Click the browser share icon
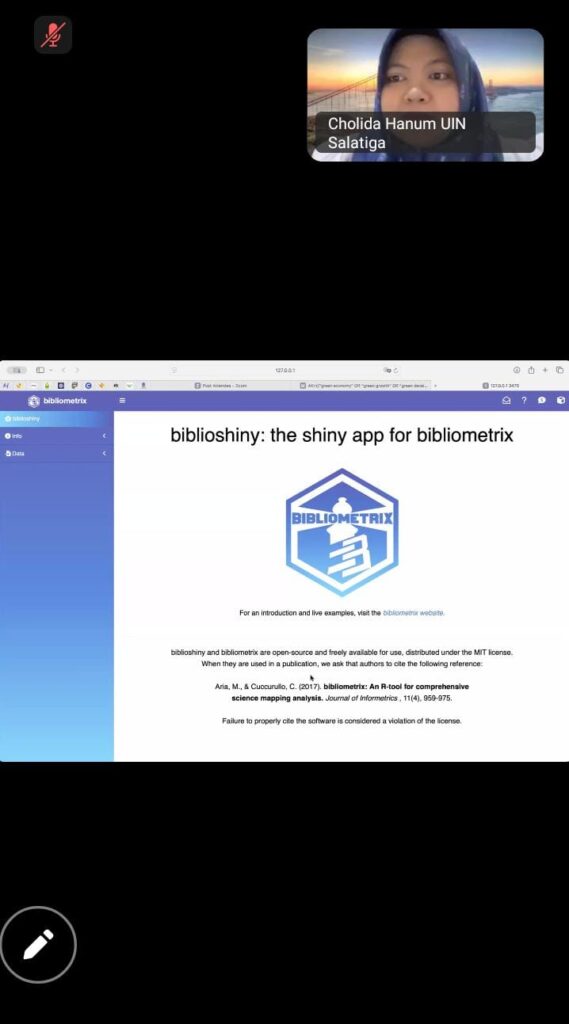The width and height of the screenshot is (569, 1024). [531, 370]
